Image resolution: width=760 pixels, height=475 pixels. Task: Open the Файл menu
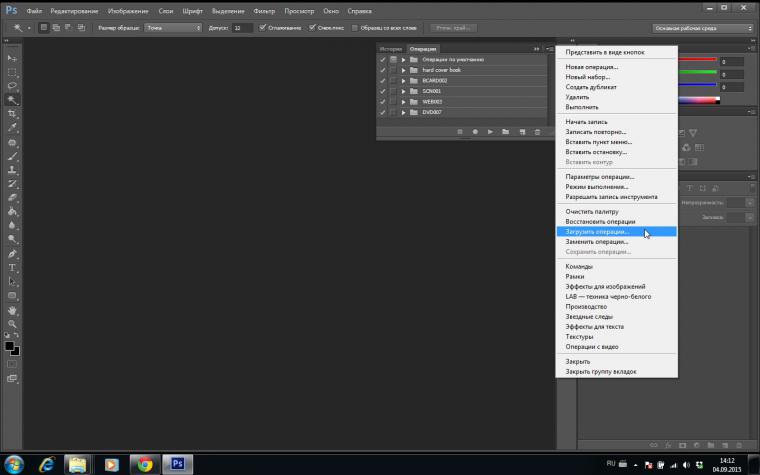point(34,11)
